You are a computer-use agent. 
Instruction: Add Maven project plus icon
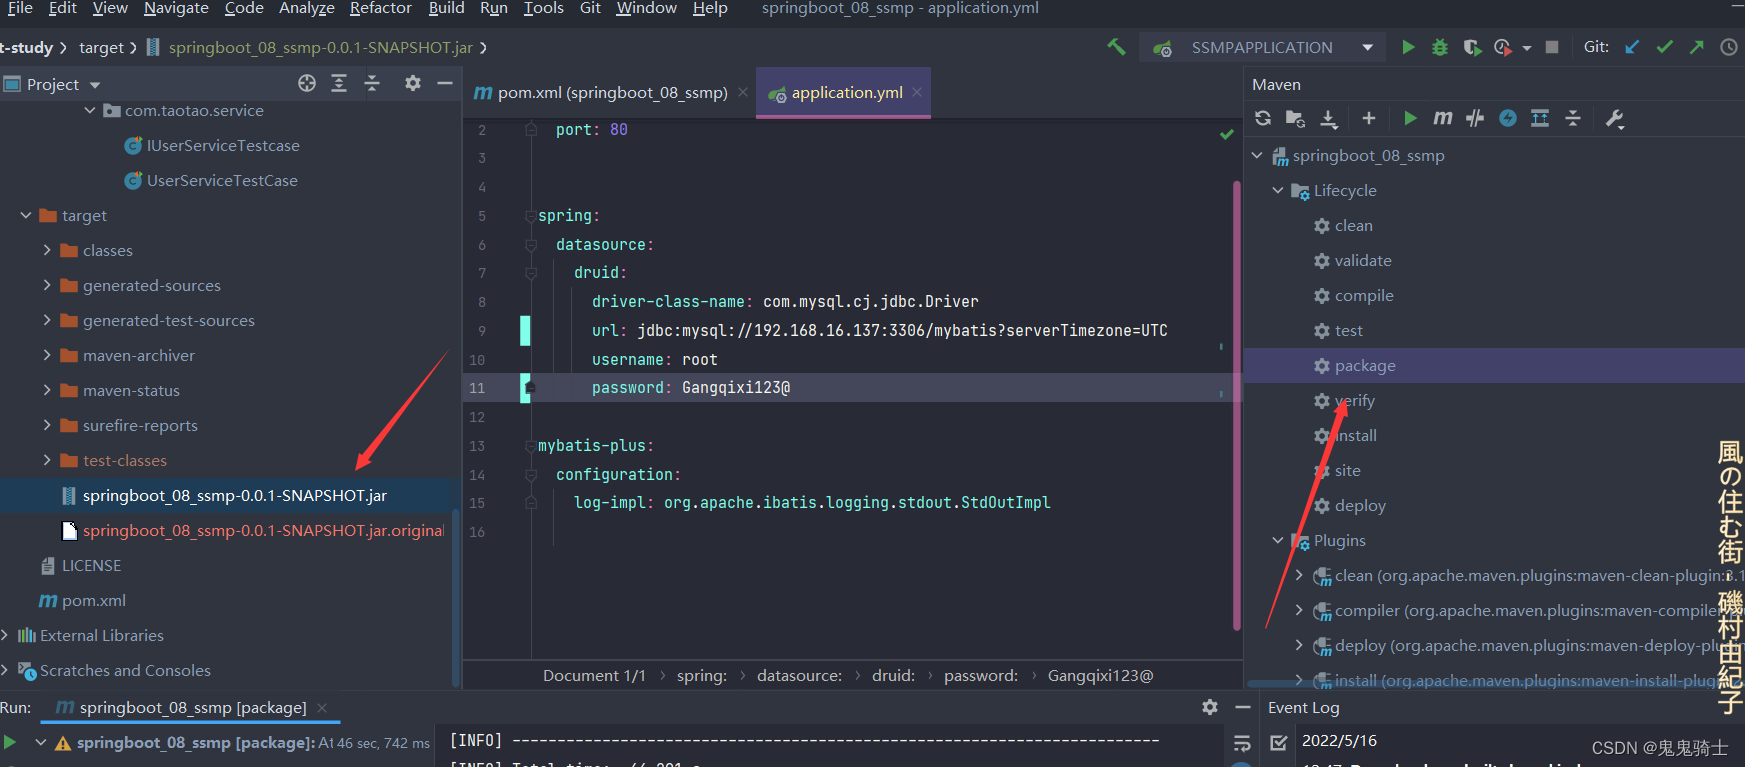point(1369,118)
